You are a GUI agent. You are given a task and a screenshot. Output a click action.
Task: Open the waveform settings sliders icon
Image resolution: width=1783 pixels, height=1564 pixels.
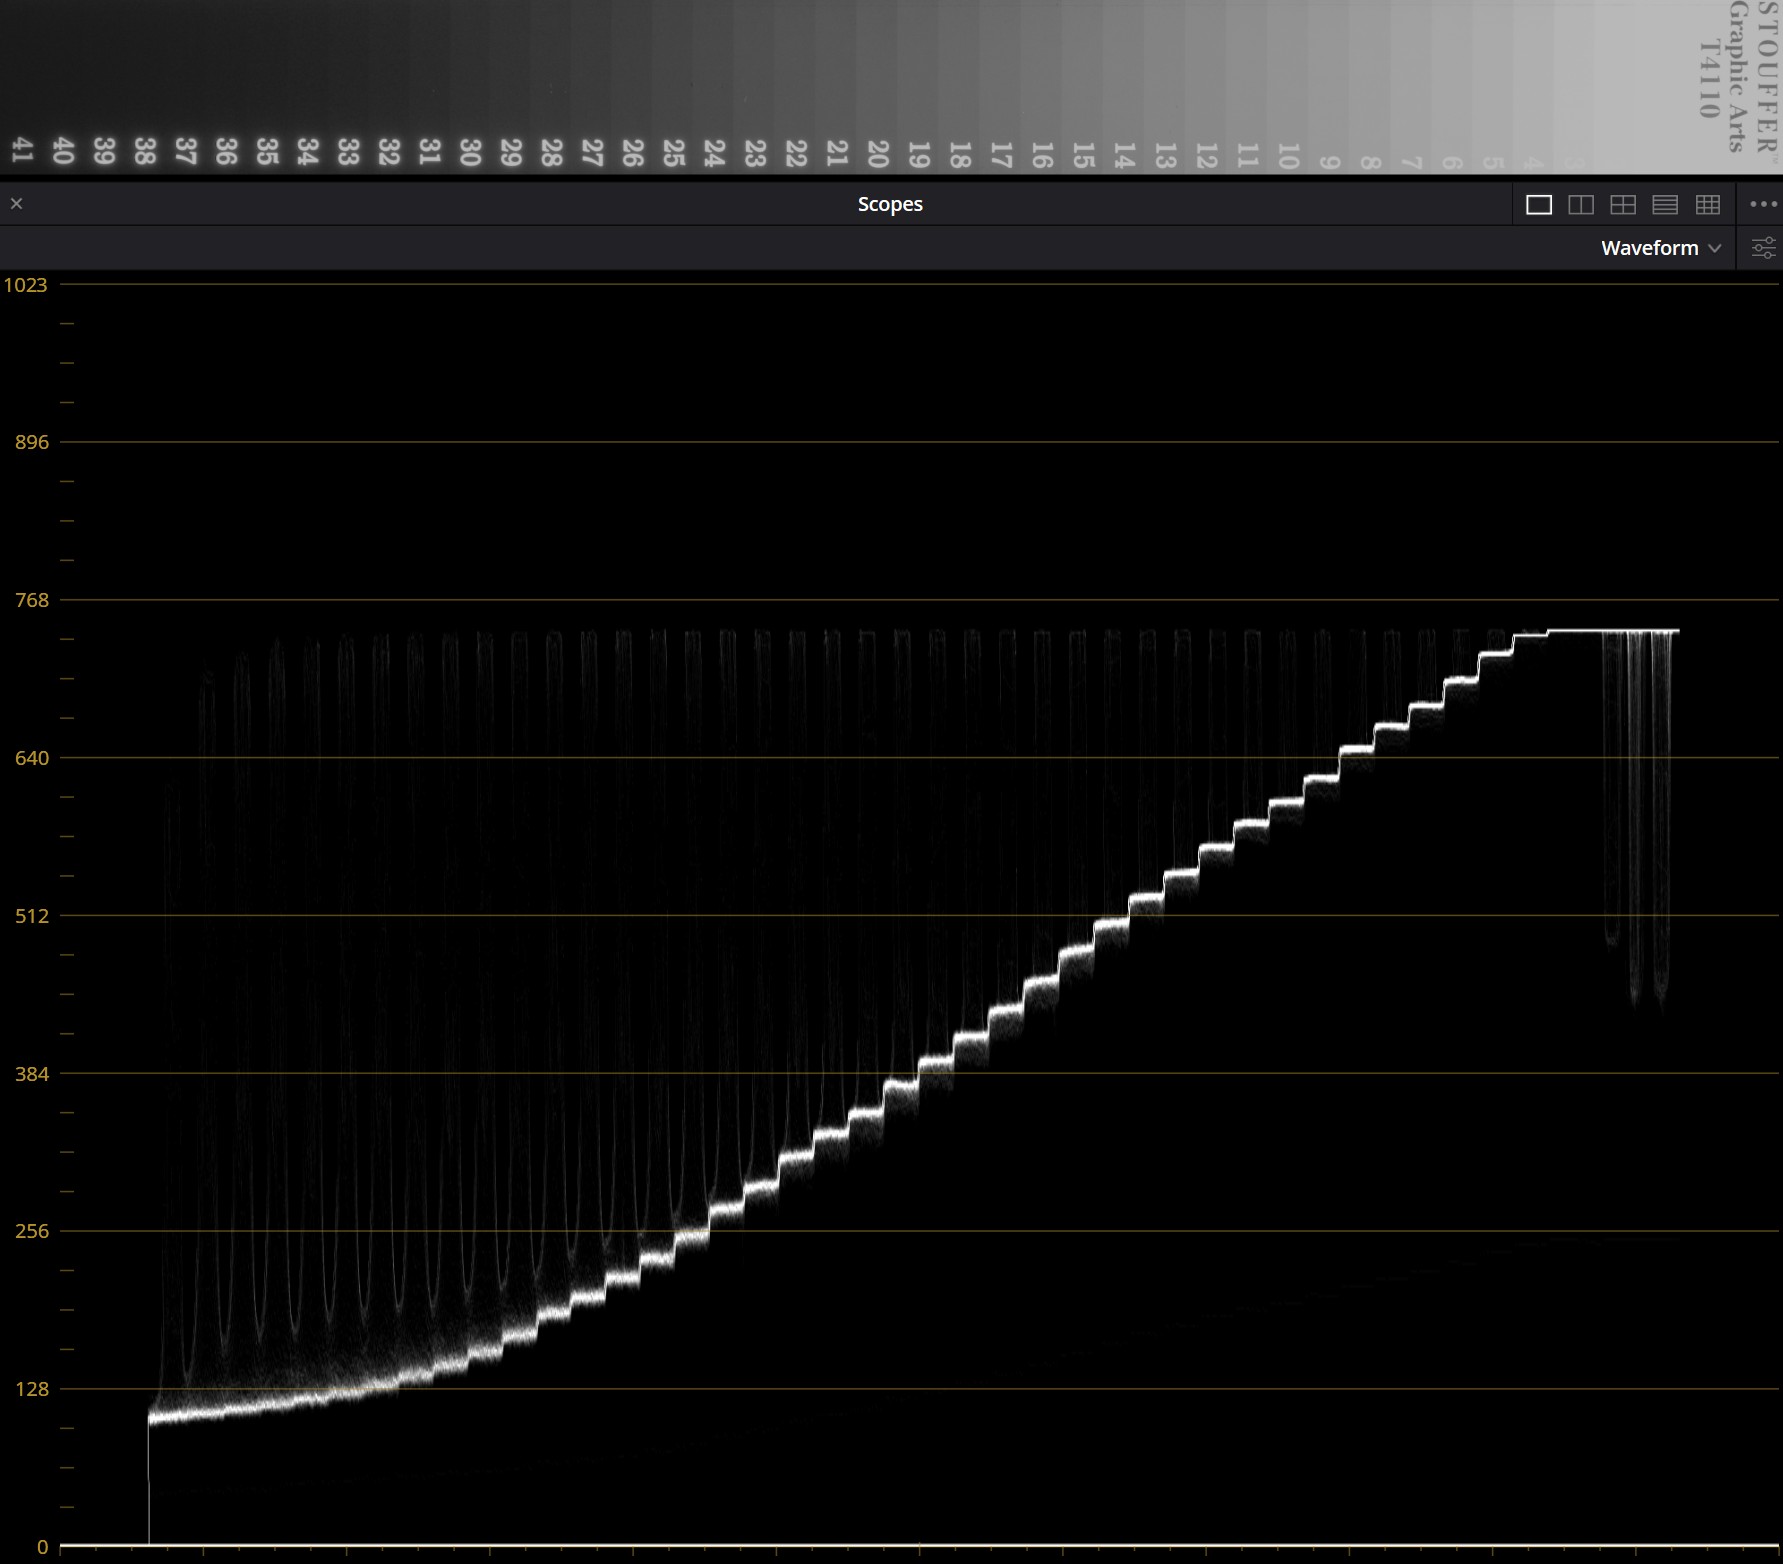pyautogui.click(x=1763, y=248)
